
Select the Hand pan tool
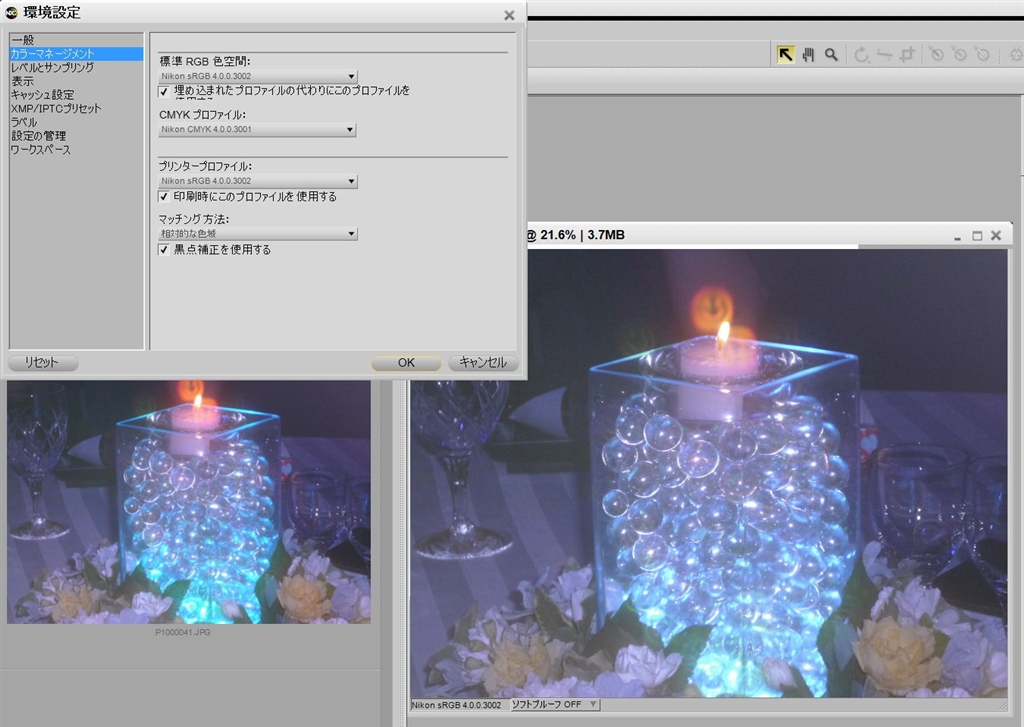click(808, 55)
